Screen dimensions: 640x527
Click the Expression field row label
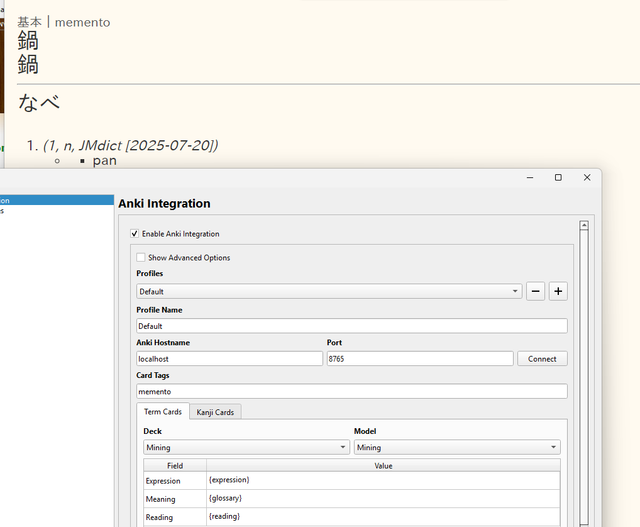pyautogui.click(x=175, y=481)
